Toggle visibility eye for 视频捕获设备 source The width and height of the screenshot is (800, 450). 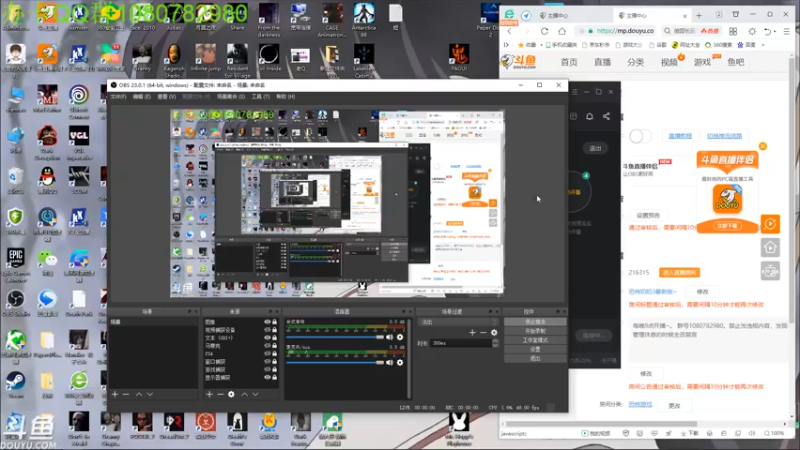click(x=267, y=330)
